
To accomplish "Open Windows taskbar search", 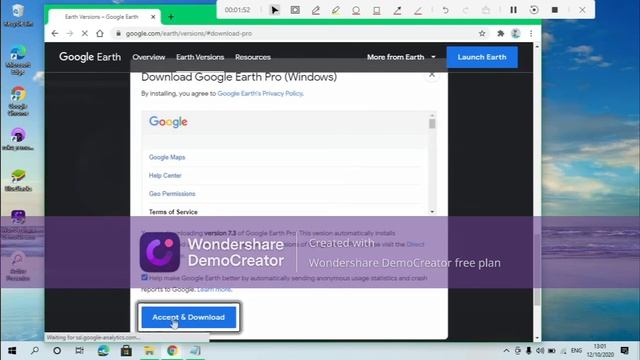I will pyautogui.click(x=35, y=351).
